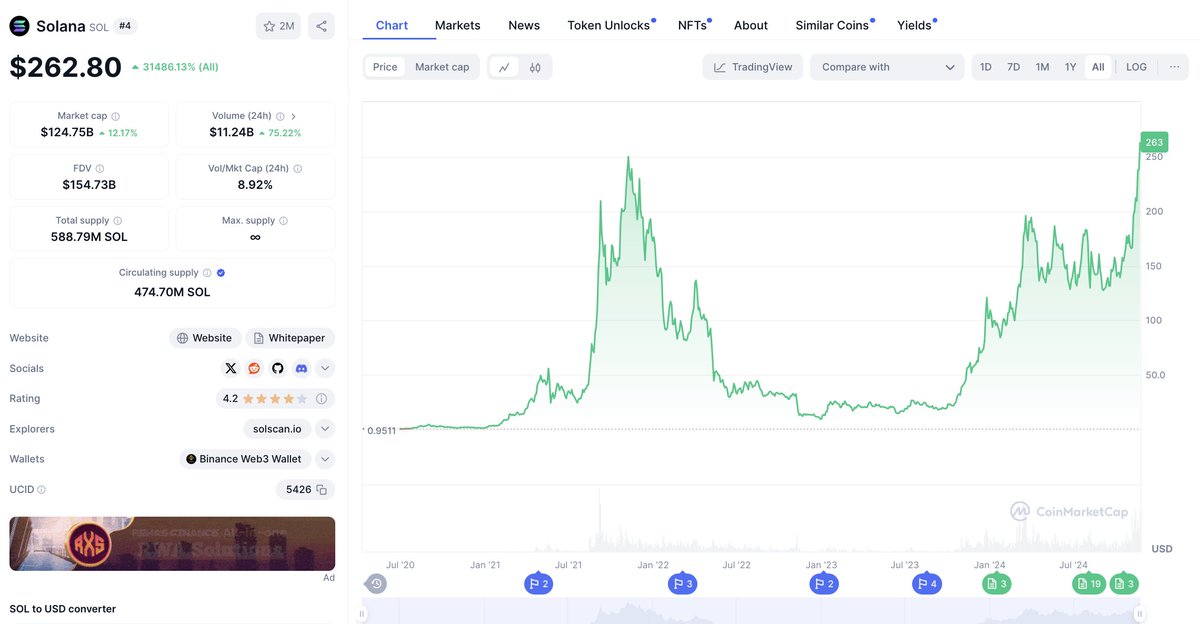Open the TradingView chart button
Image resolution: width=1200 pixels, height=624 pixels.
753,67
